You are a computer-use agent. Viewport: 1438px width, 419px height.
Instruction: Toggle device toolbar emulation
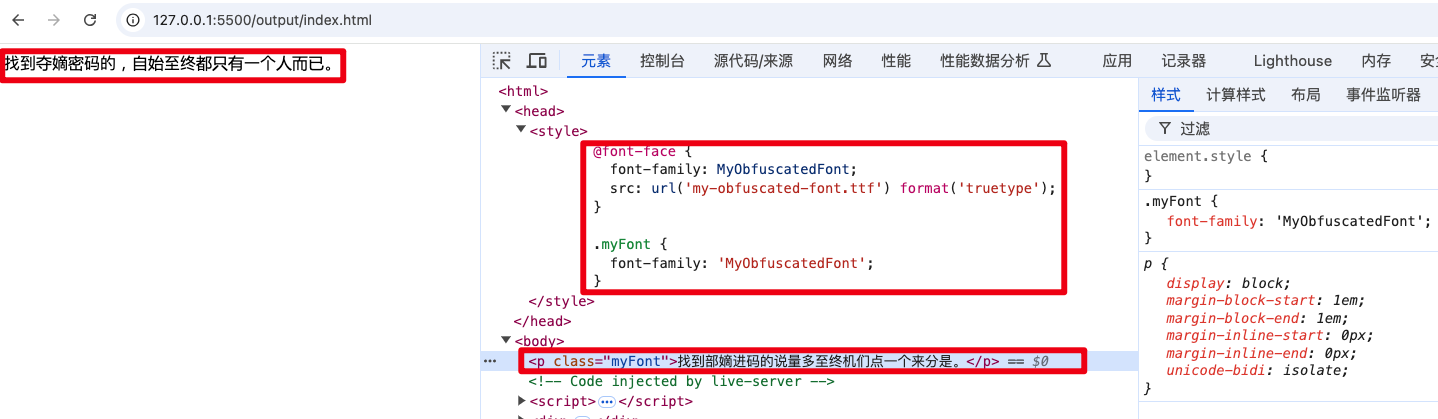coord(537,61)
